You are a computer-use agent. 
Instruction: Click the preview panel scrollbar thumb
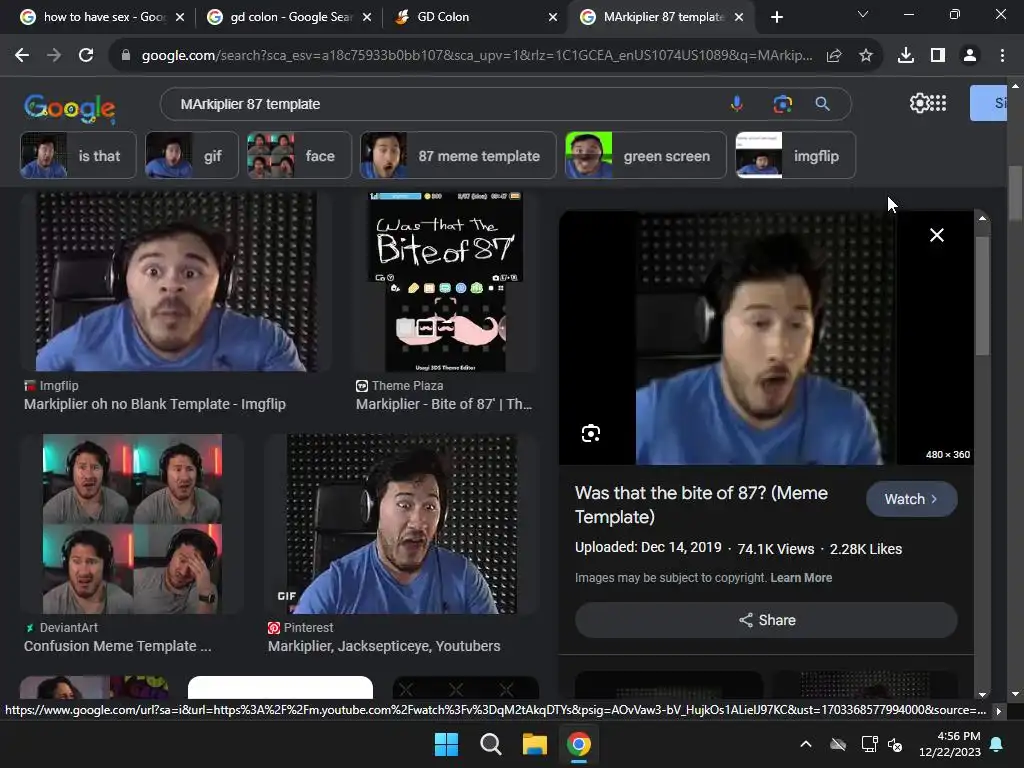pyautogui.click(x=982, y=296)
